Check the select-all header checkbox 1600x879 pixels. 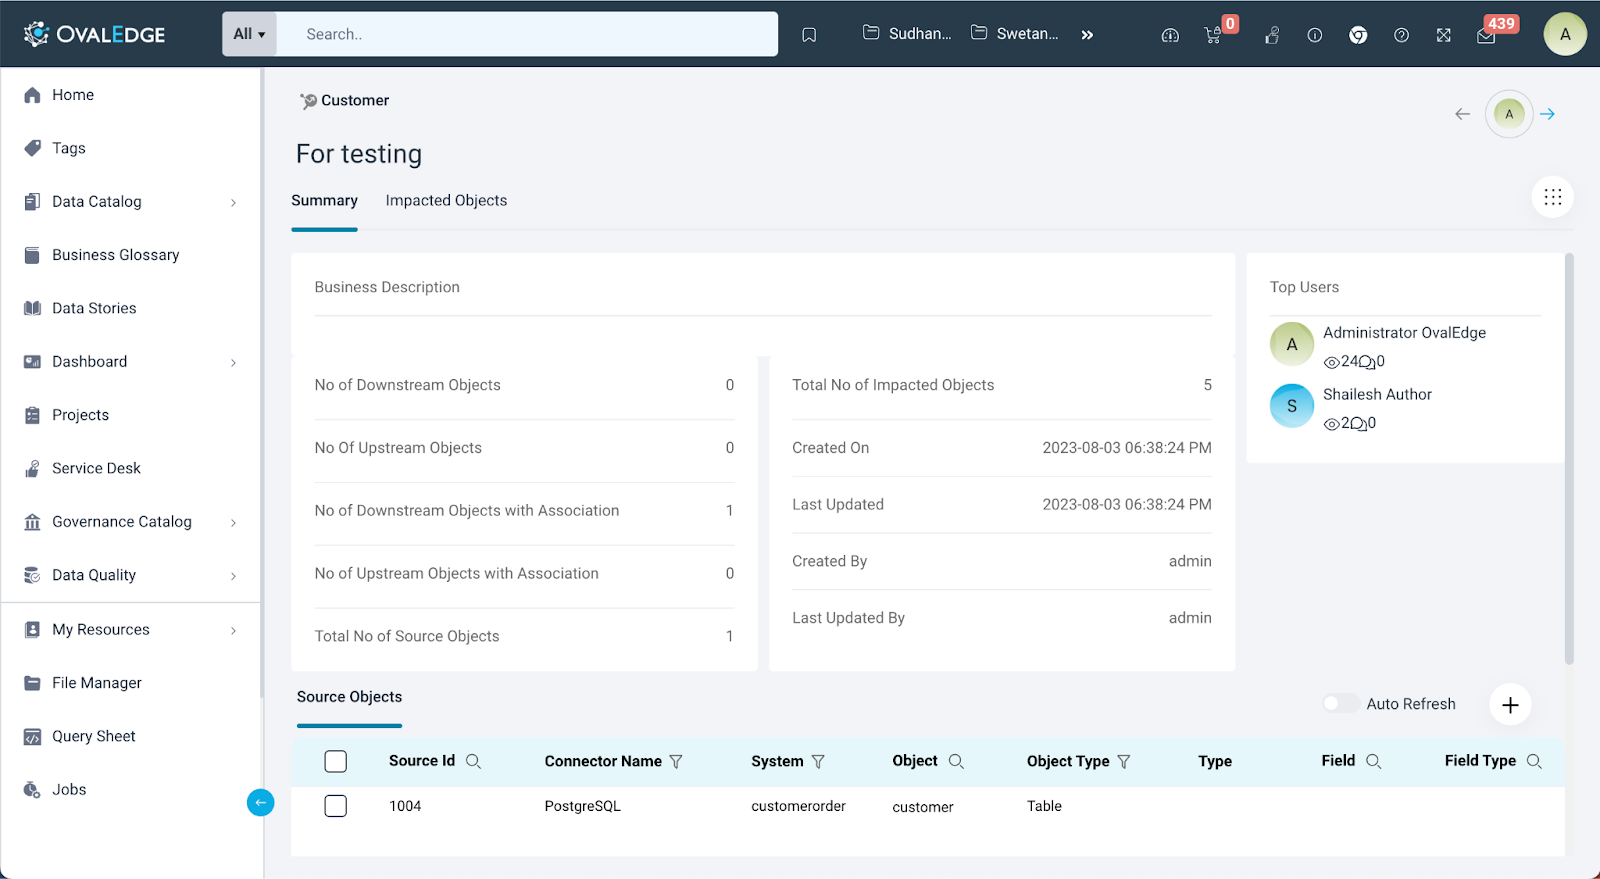(x=336, y=761)
